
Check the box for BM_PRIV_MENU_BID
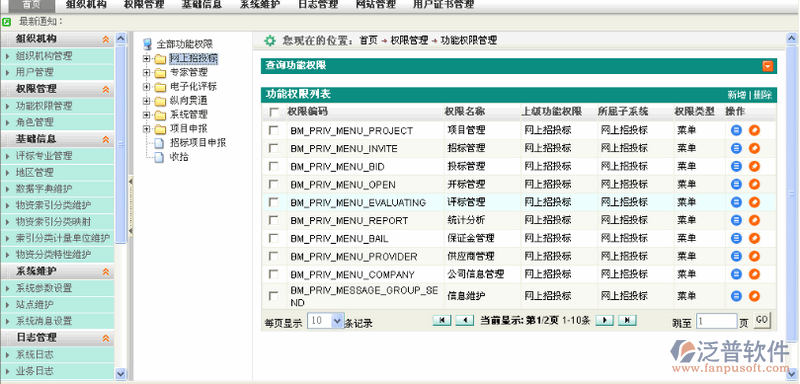point(274,166)
